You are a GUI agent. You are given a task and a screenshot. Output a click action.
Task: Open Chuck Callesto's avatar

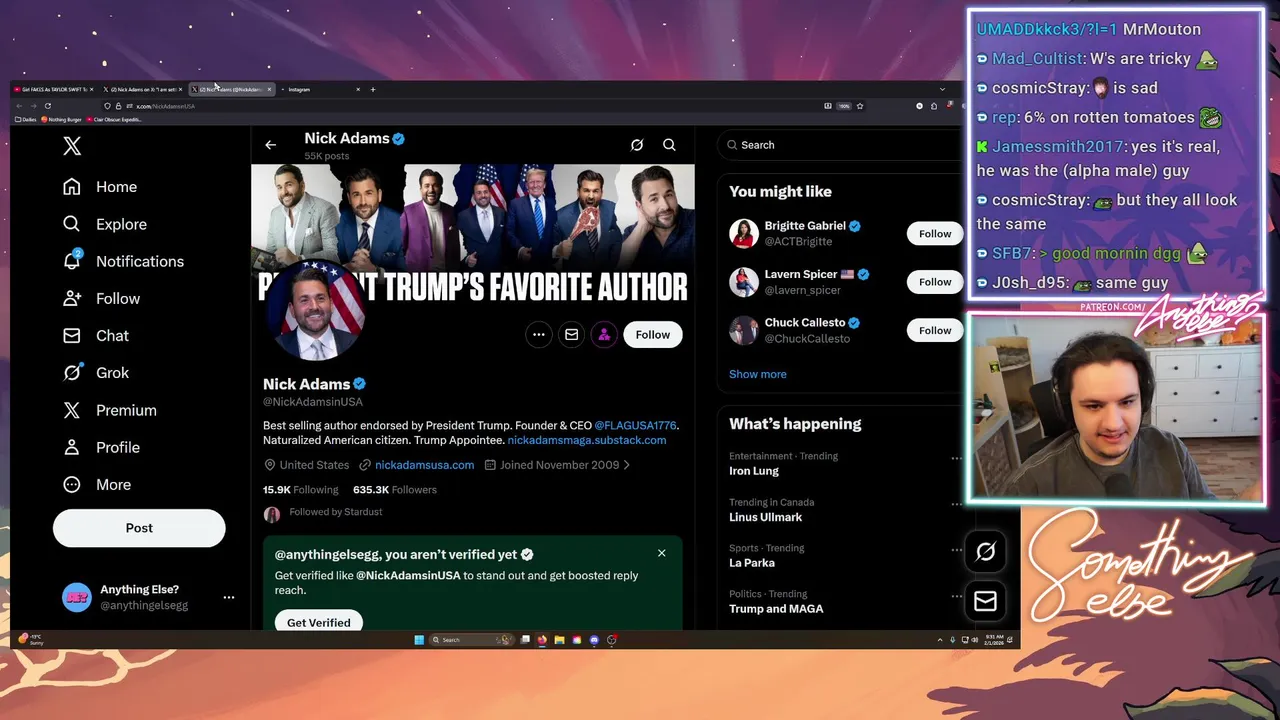pyautogui.click(x=743, y=330)
